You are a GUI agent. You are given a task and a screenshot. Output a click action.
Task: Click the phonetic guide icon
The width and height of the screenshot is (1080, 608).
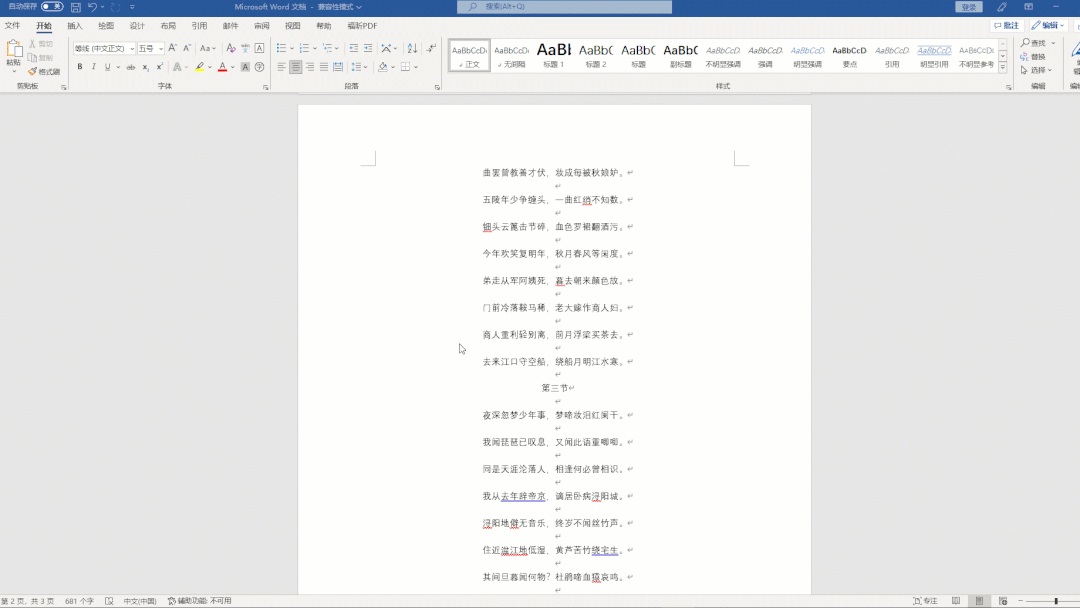(245, 48)
